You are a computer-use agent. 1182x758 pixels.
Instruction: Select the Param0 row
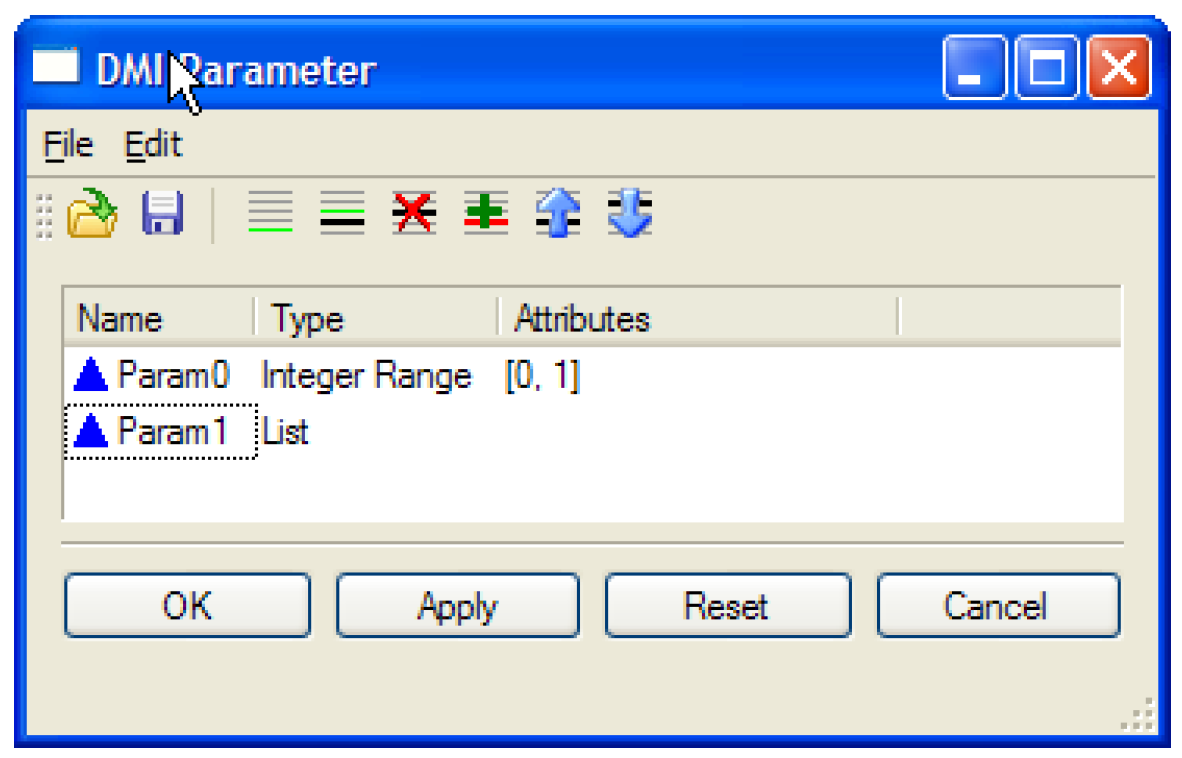[x=173, y=376]
